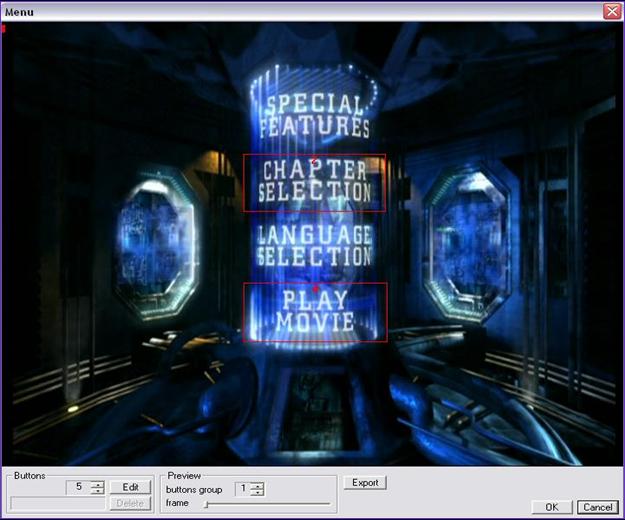Select the Play Movie button rectangle
The height and width of the screenshot is (520, 625).
314,312
